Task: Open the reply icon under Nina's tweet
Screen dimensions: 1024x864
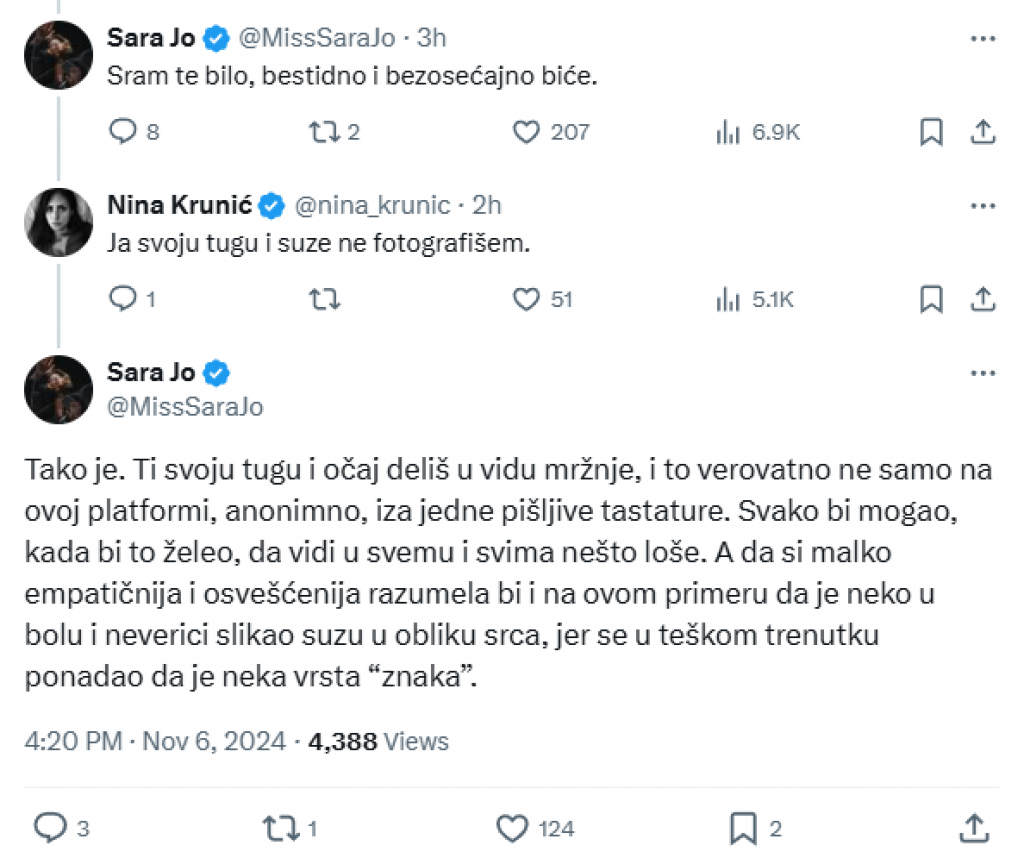Action: pyautogui.click(x=122, y=298)
